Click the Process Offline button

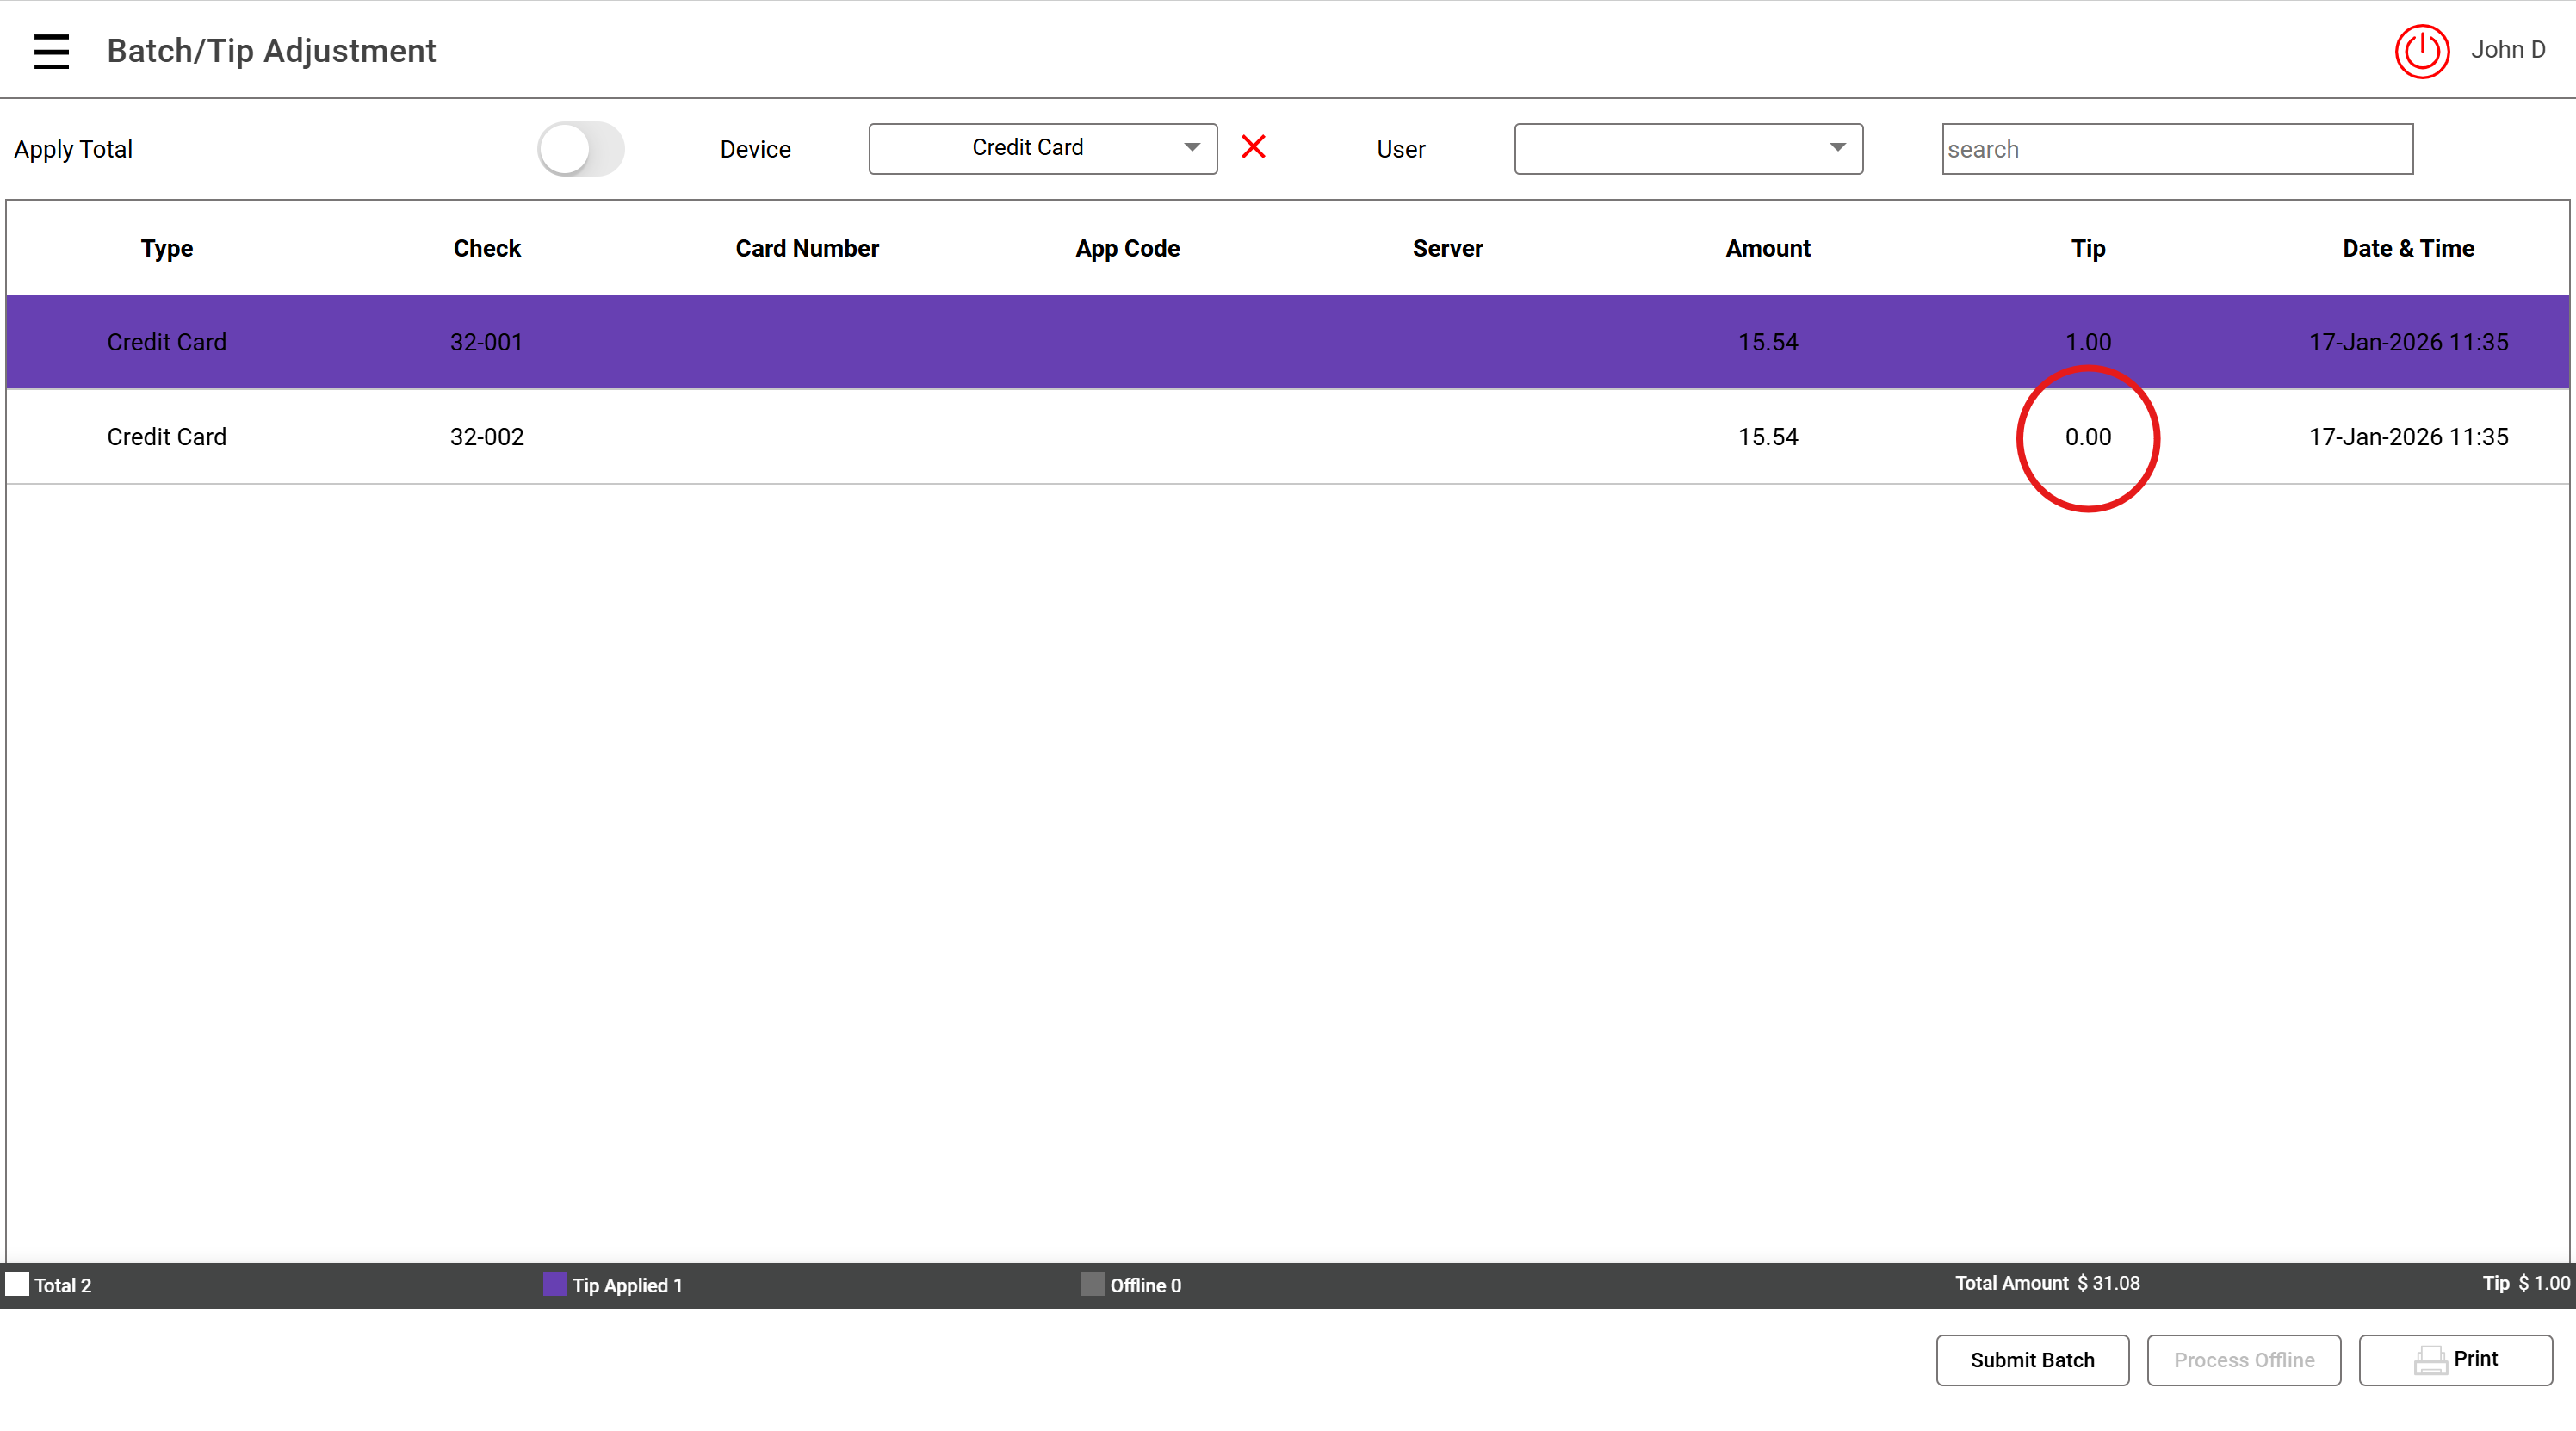tap(2243, 1360)
